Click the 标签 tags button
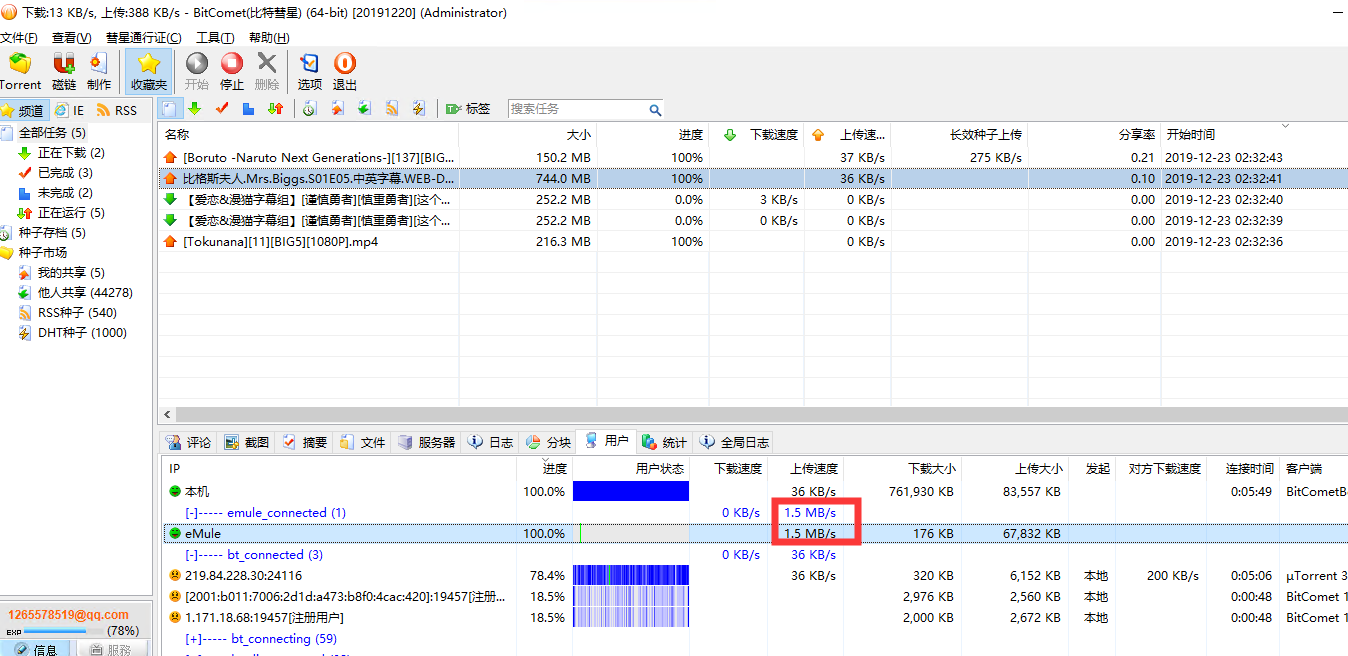Screen dimensions: 1348x656 coord(468,109)
